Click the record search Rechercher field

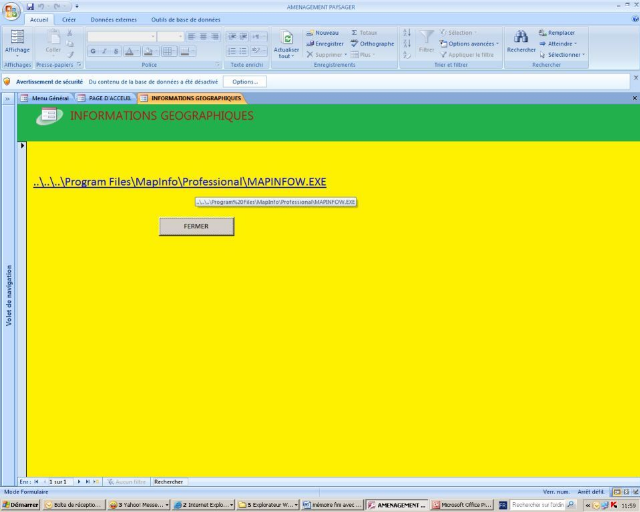(169, 482)
